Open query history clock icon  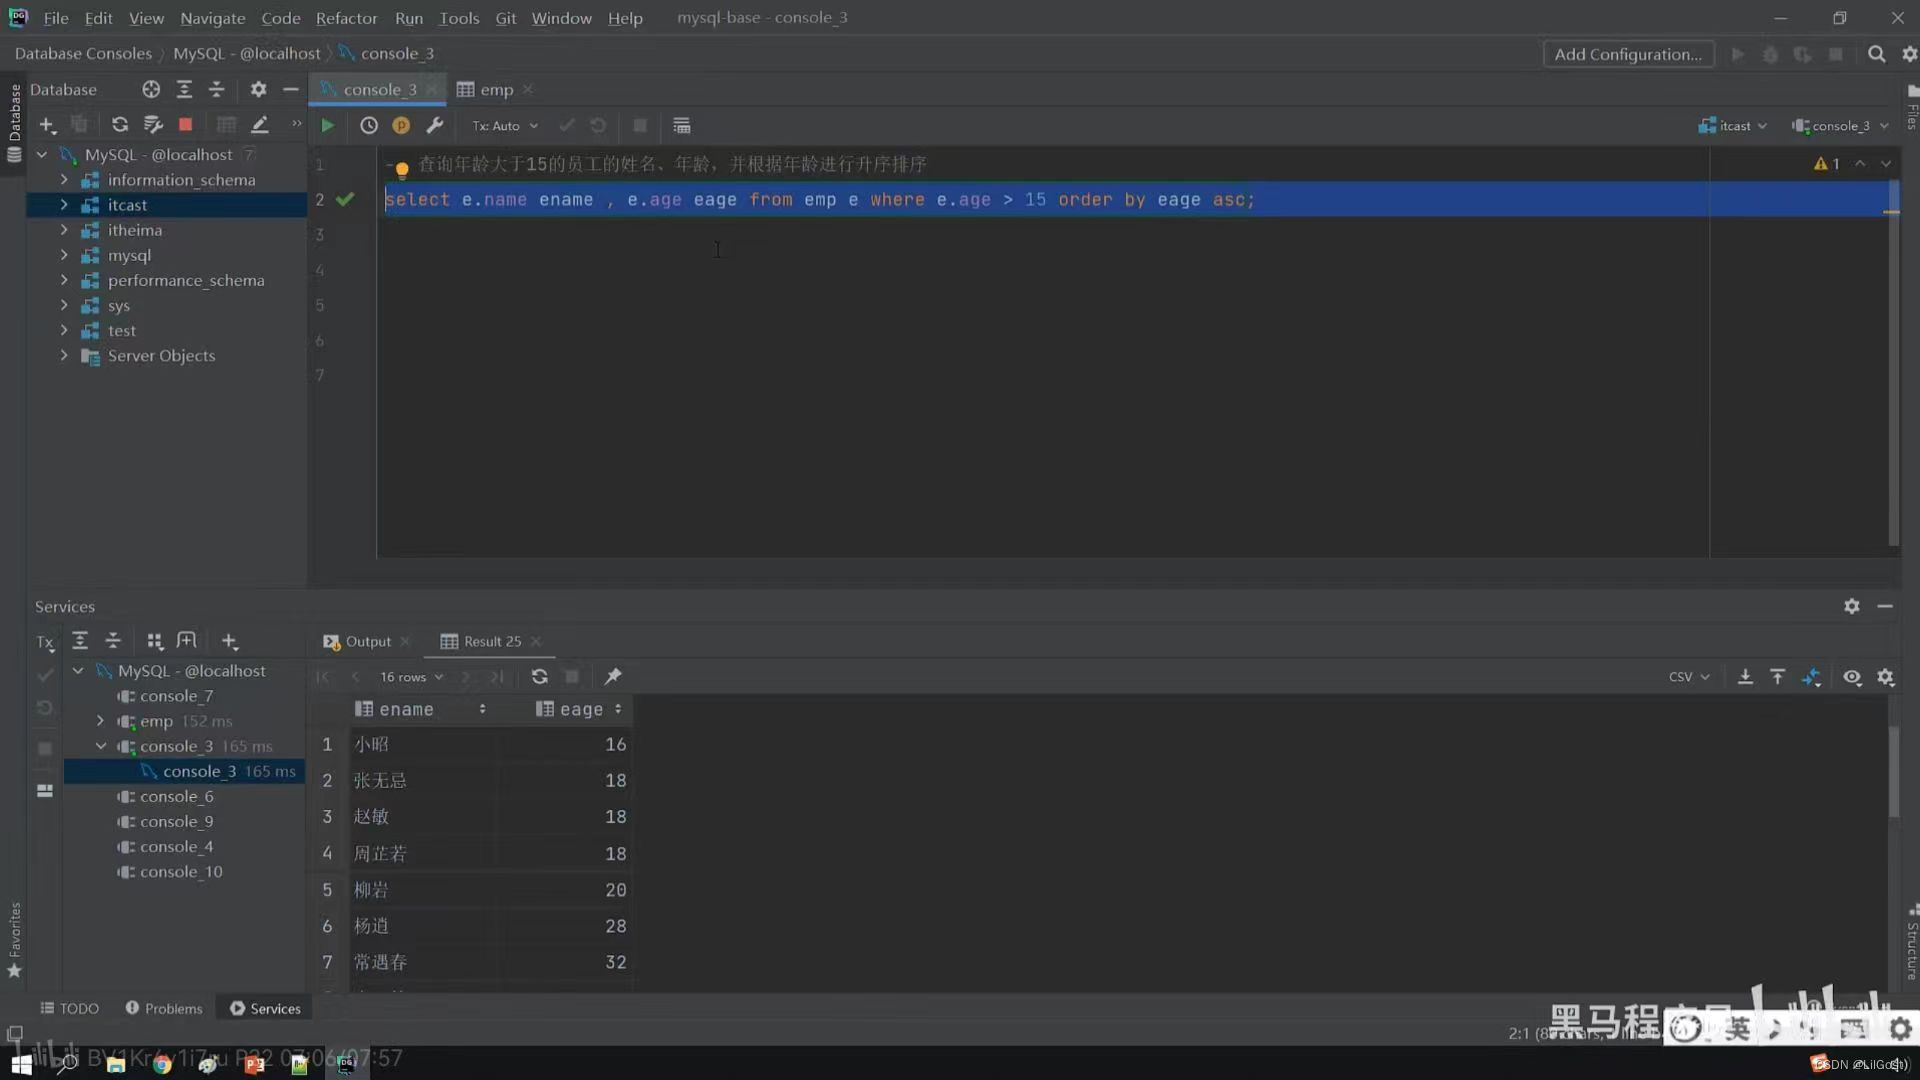click(369, 126)
